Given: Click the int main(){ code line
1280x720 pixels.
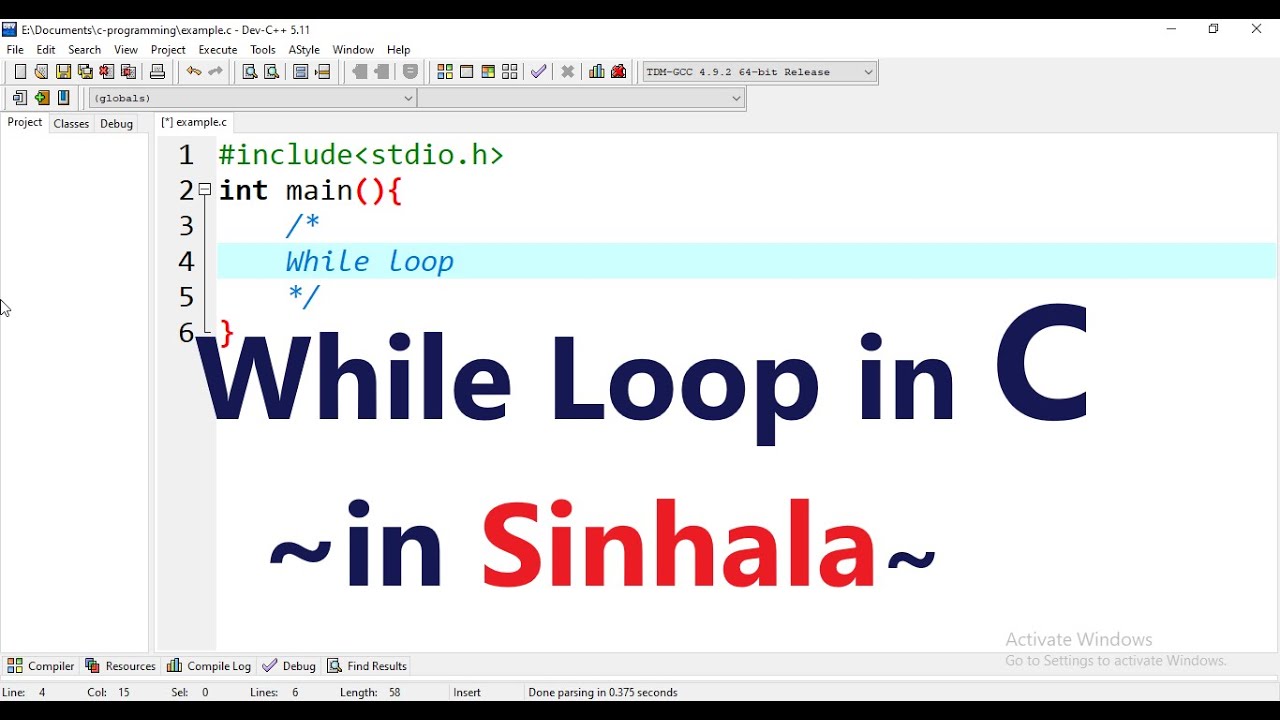Looking at the screenshot, I should pyautogui.click(x=310, y=191).
